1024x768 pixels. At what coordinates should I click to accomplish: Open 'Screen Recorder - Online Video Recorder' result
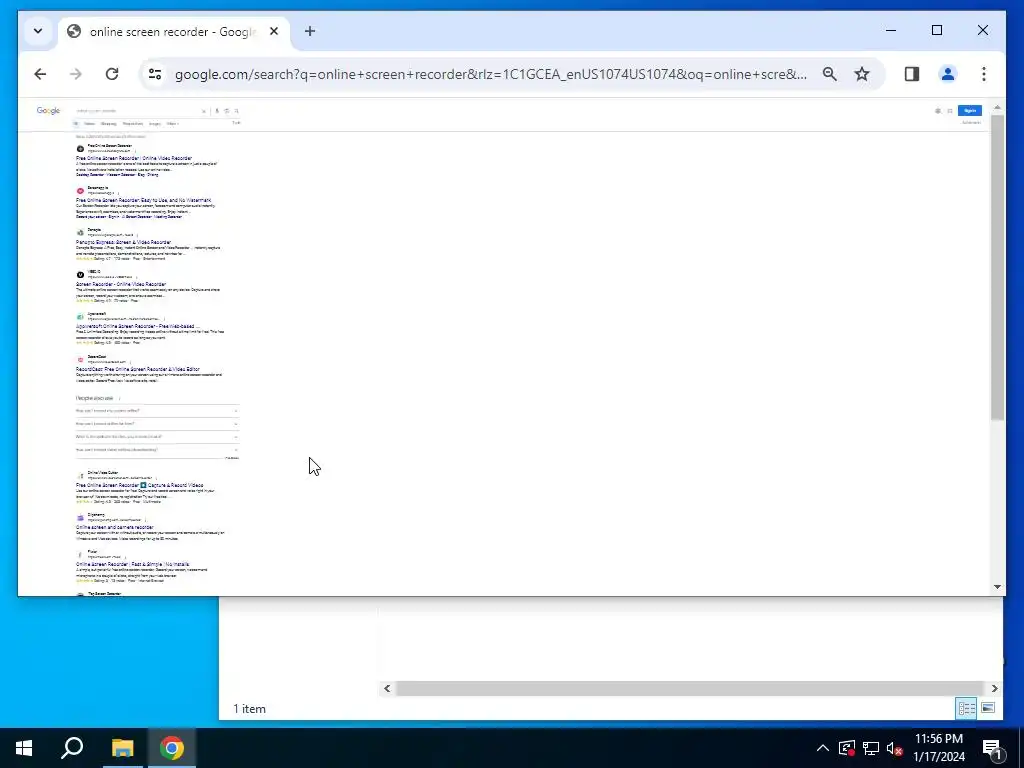click(x=121, y=284)
